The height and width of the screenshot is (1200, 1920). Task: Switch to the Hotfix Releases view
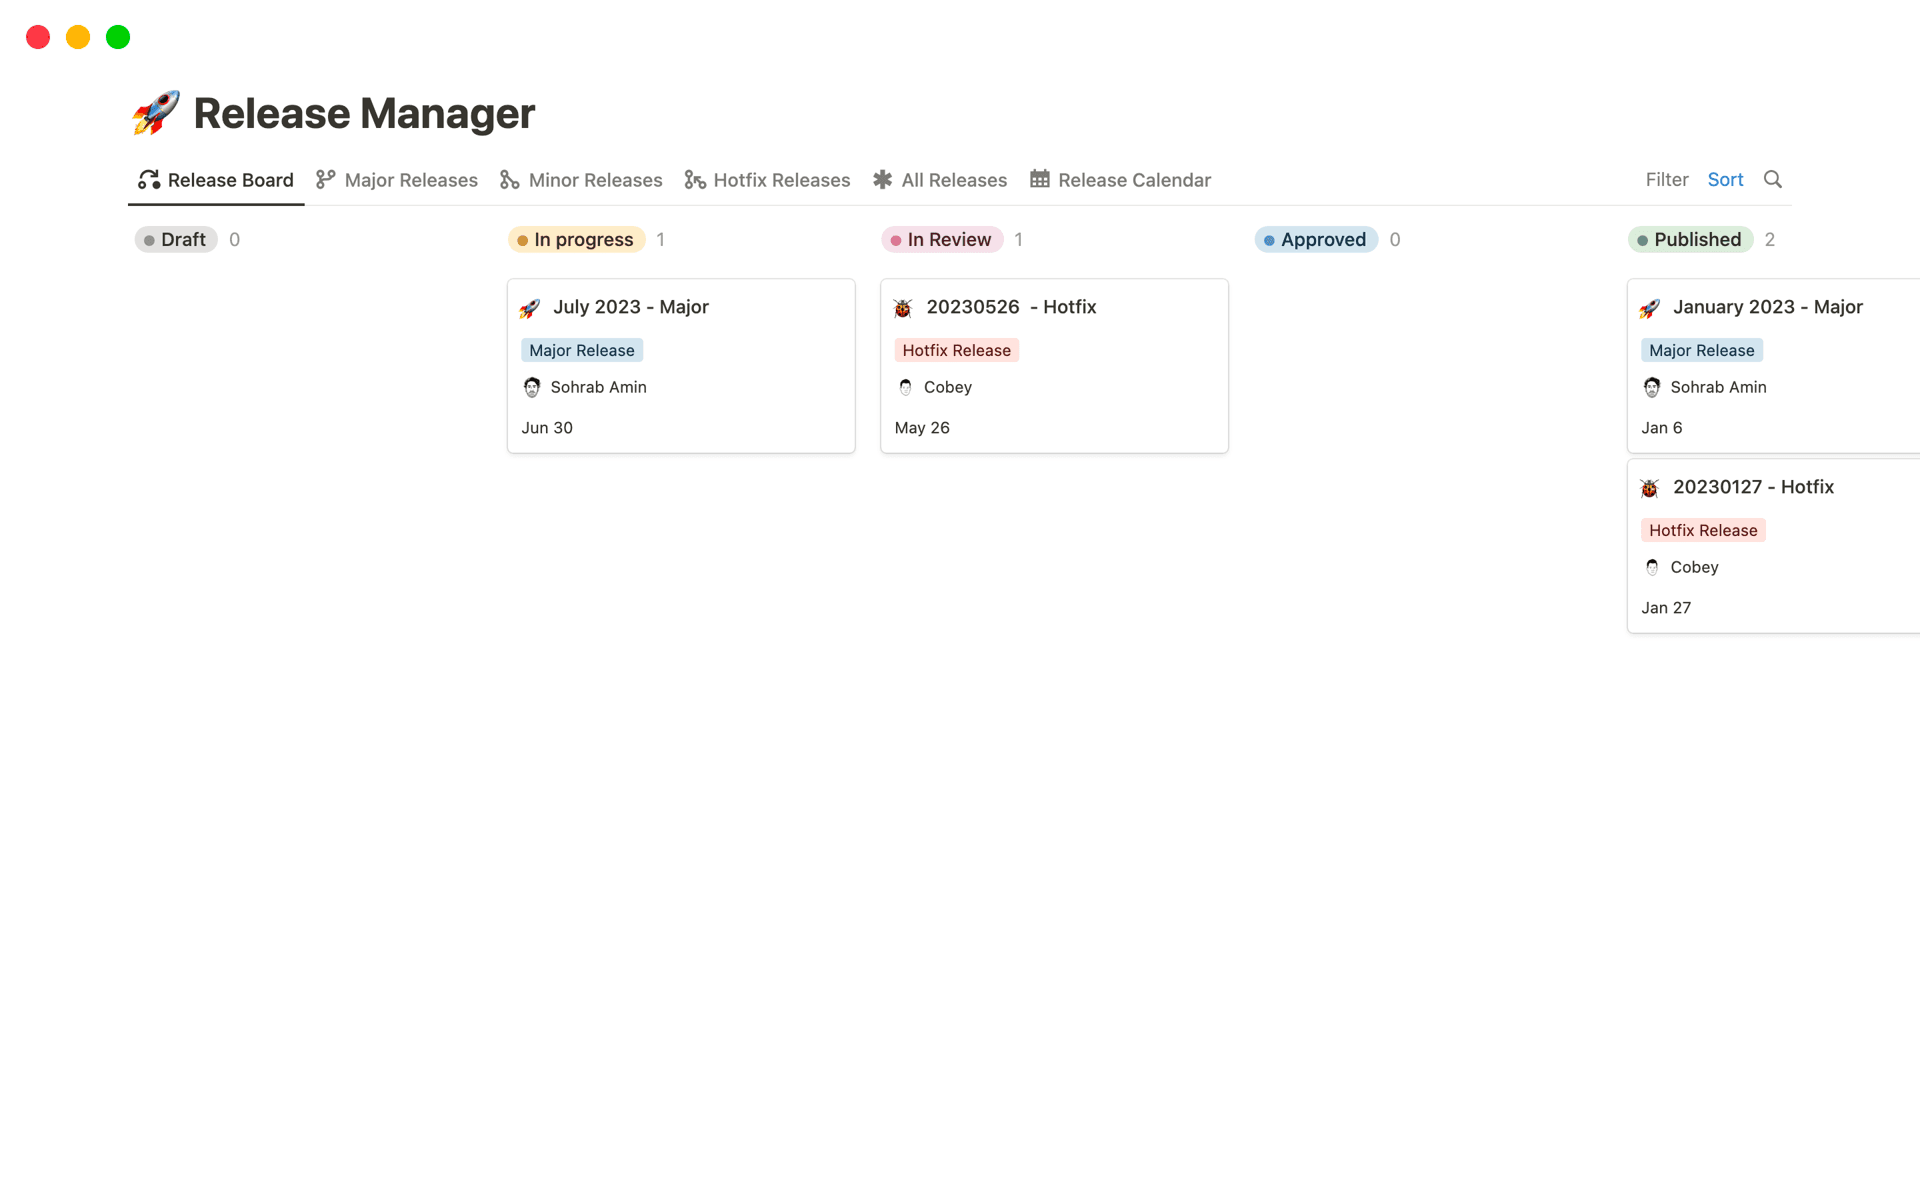[782, 180]
